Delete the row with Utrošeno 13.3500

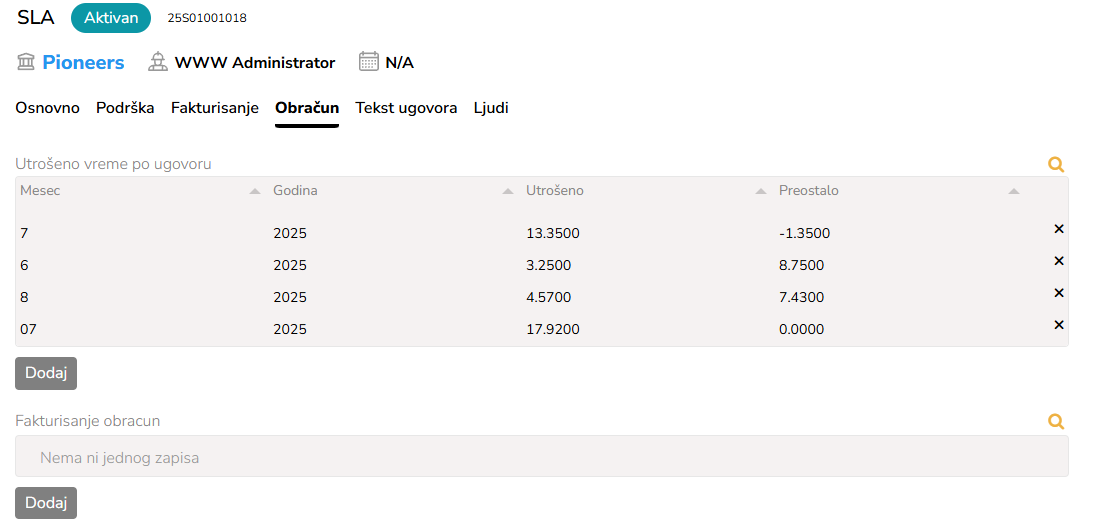1059,229
